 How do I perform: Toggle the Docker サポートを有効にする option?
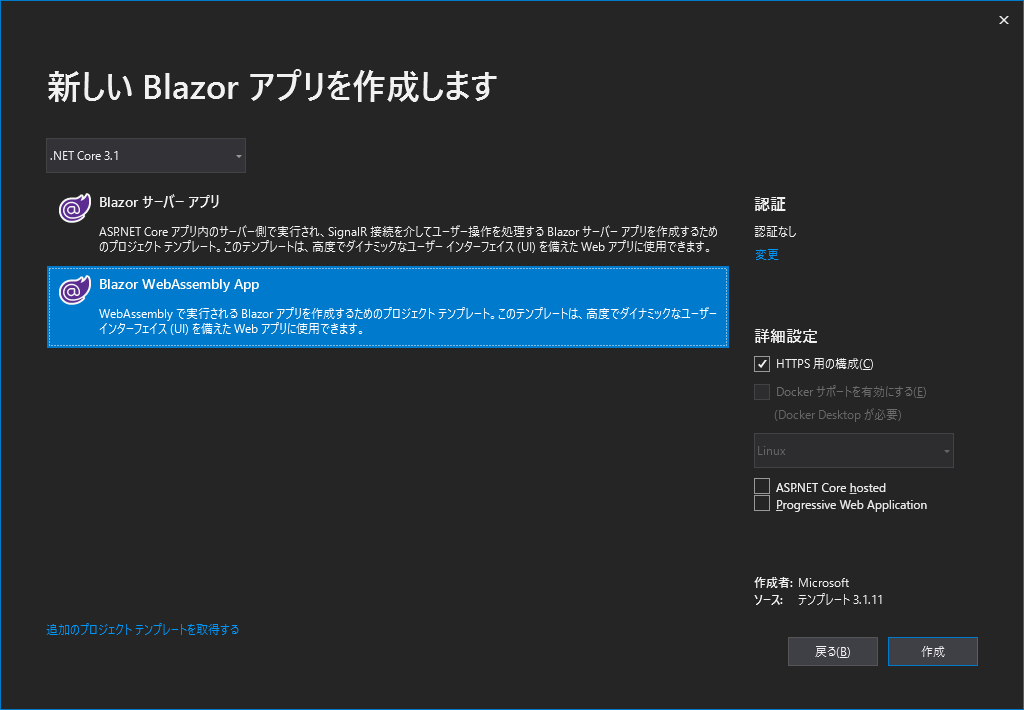(x=761, y=391)
